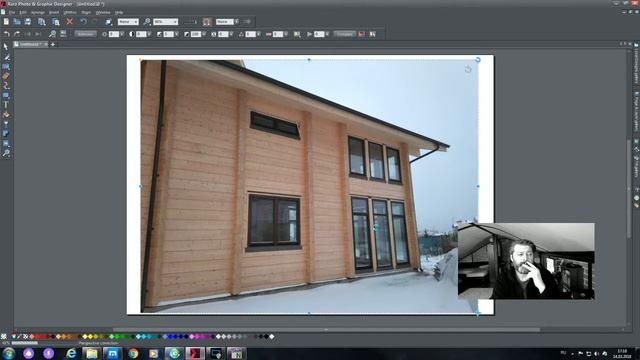Viewport: 640px width, 360px height.
Task: Click the Enhance button
Action: (85, 34)
